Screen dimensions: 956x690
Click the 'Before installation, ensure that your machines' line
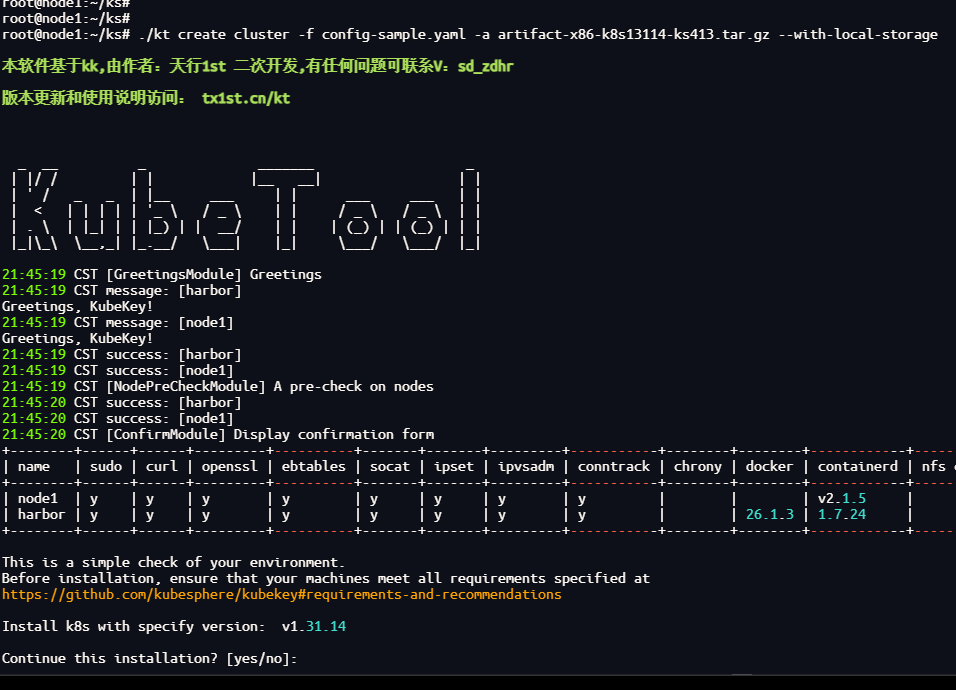pyautogui.click(x=326, y=578)
